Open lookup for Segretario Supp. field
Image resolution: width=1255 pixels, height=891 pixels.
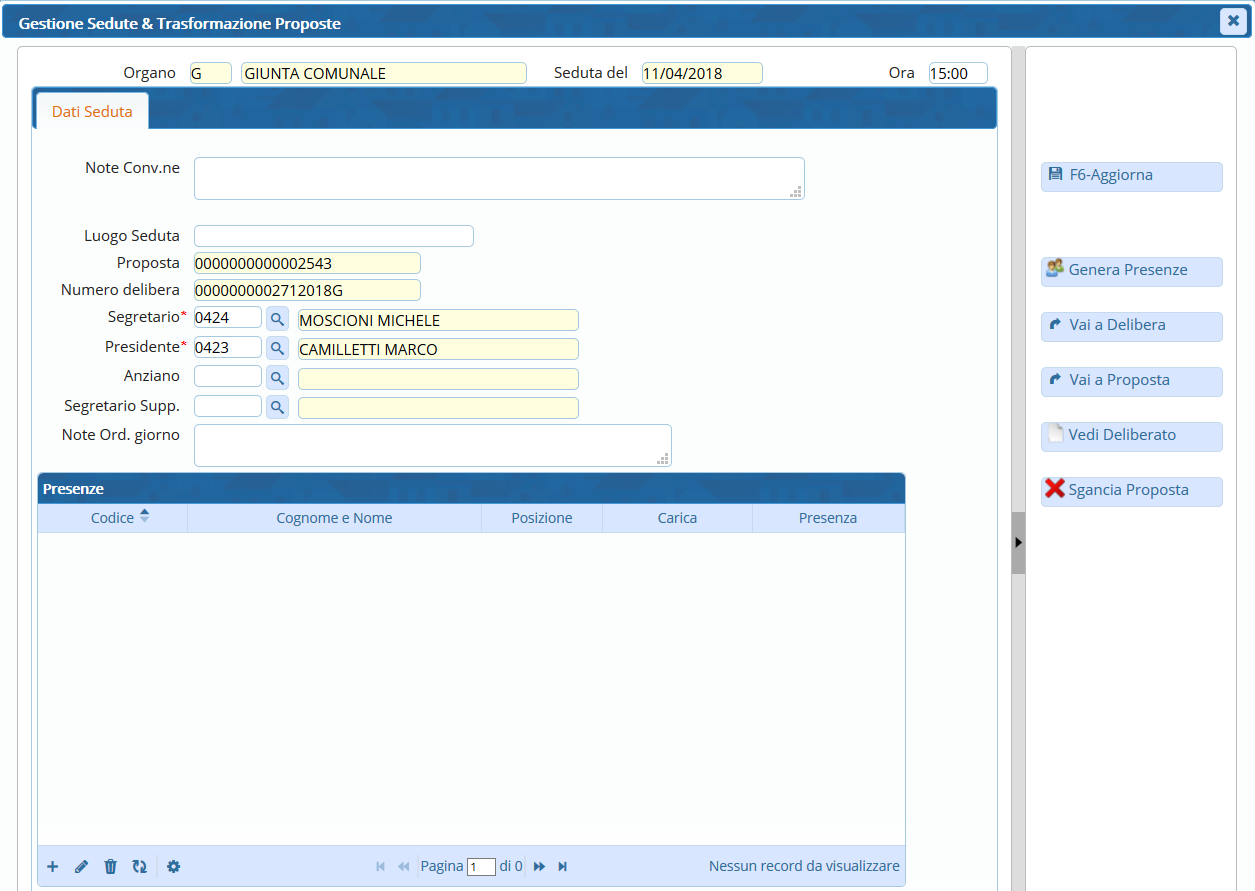click(277, 407)
